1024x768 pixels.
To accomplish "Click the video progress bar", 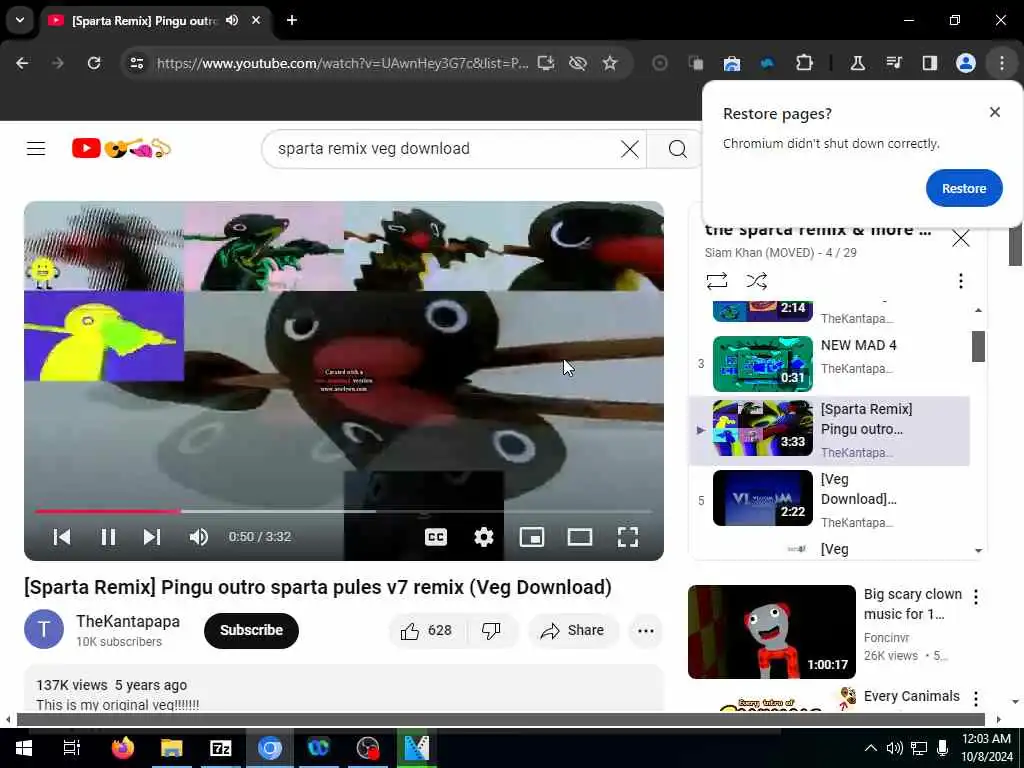I will coord(344,511).
